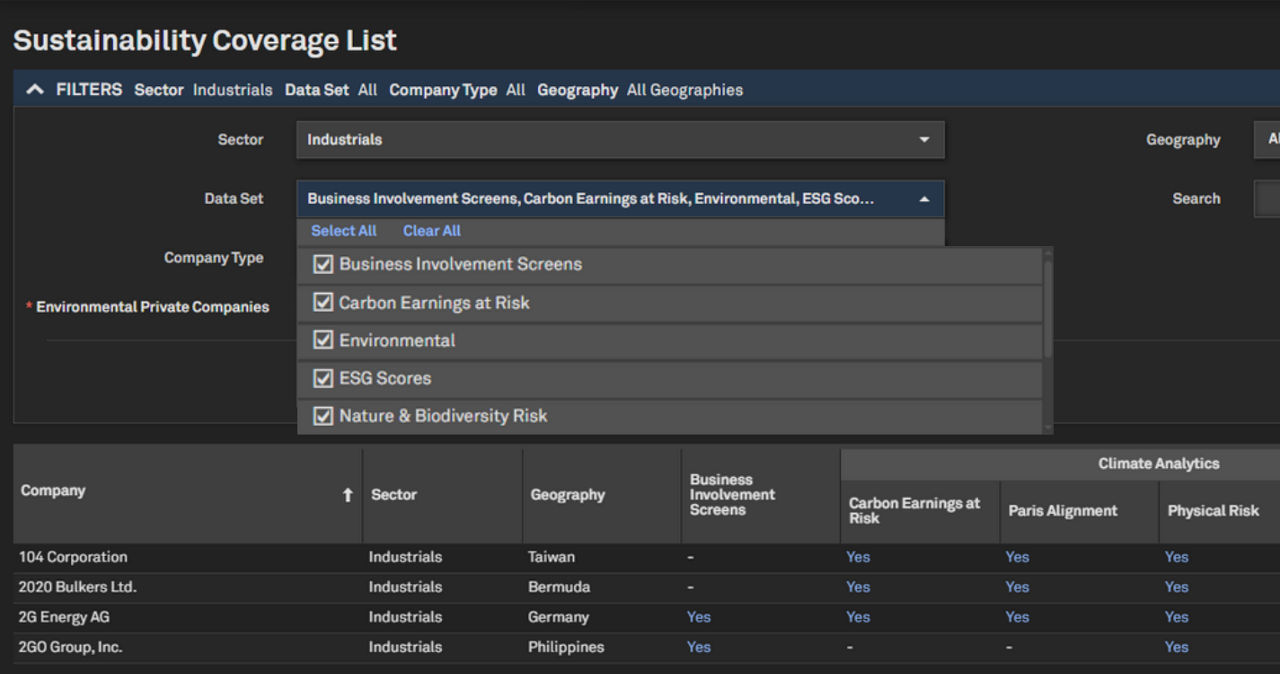This screenshot has width=1280, height=674.
Task: Open Carbon Earnings Yes link for 104 Corporation
Action: 858,557
